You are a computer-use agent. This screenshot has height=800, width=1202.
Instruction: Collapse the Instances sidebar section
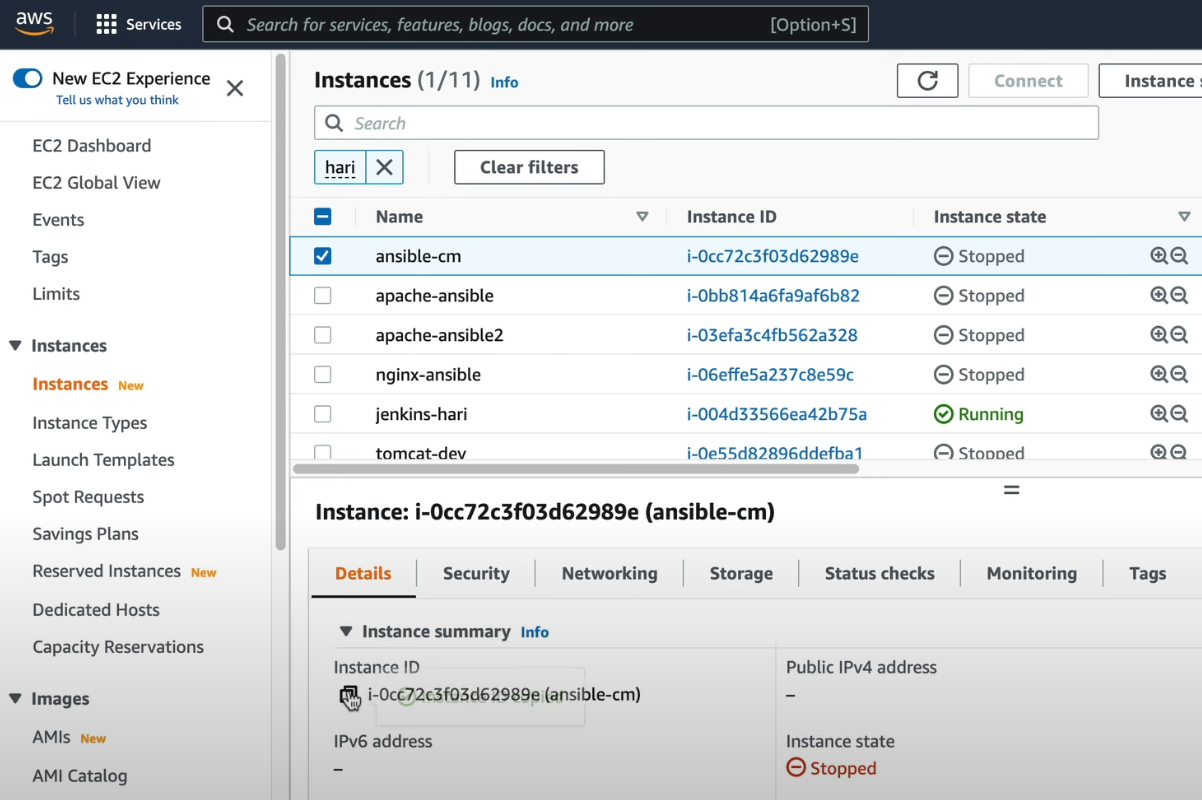(x=15, y=346)
